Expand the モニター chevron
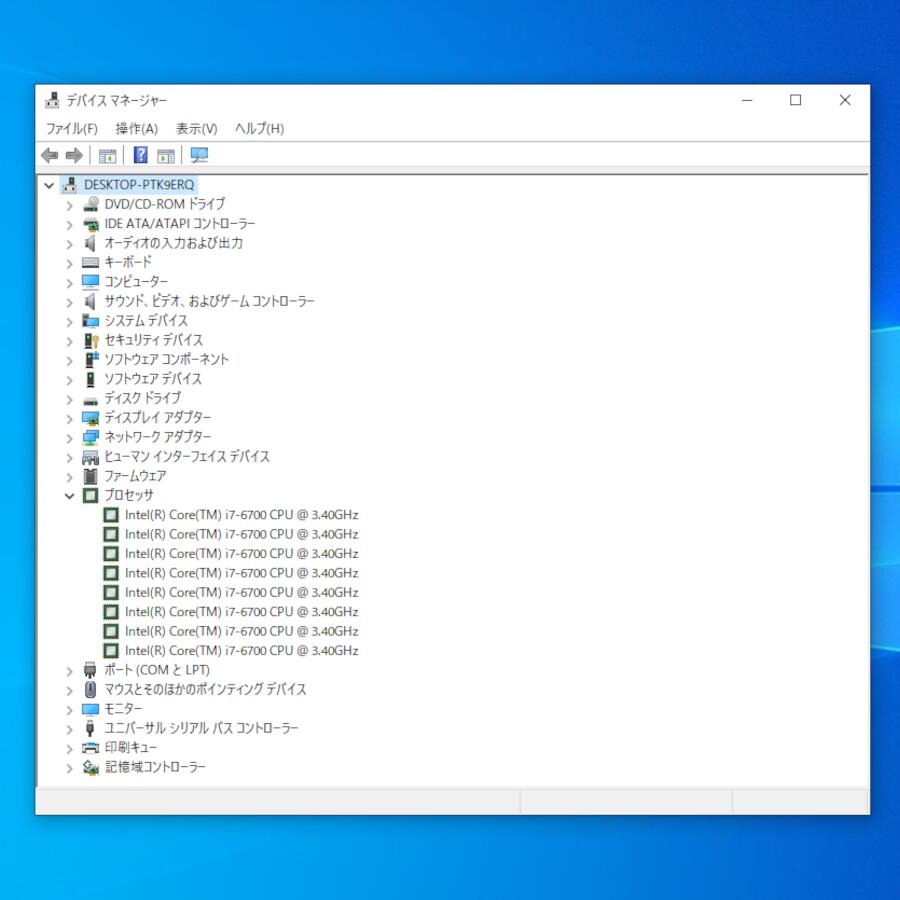Screen dimensions: 900x900 [x=69, y=710]
